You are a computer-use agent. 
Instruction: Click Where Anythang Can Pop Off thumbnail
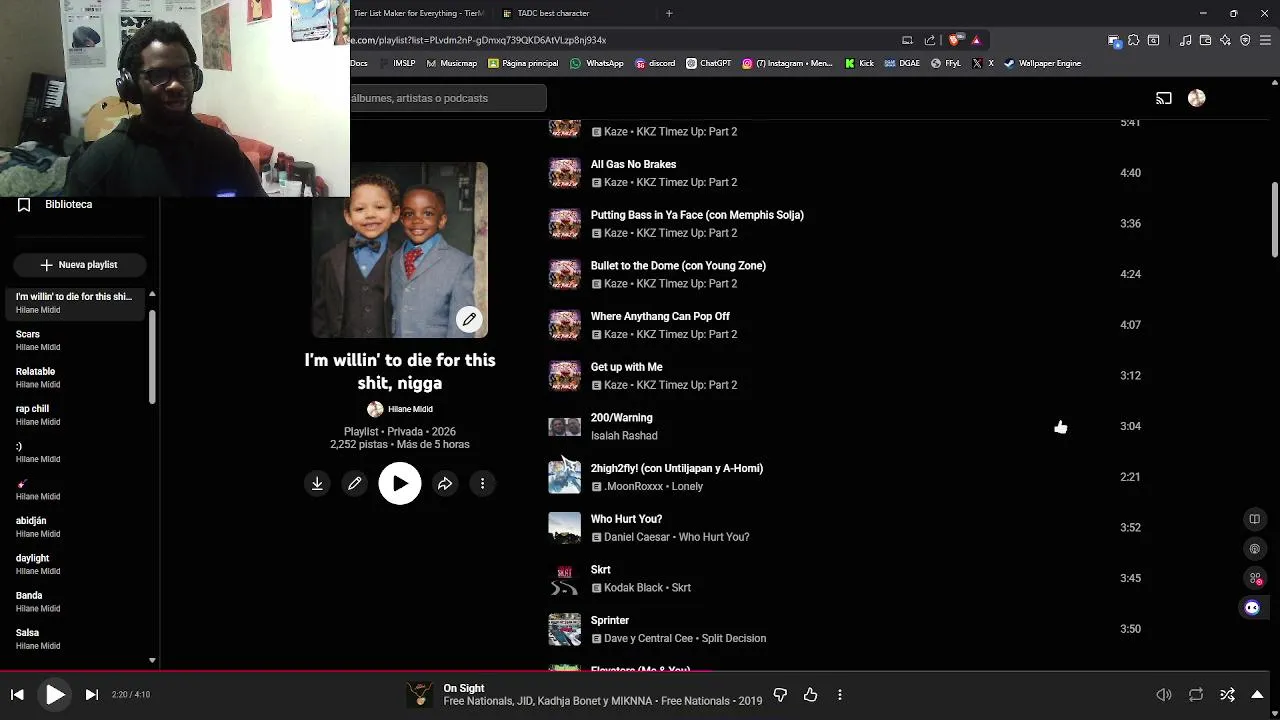click(564, 325)
